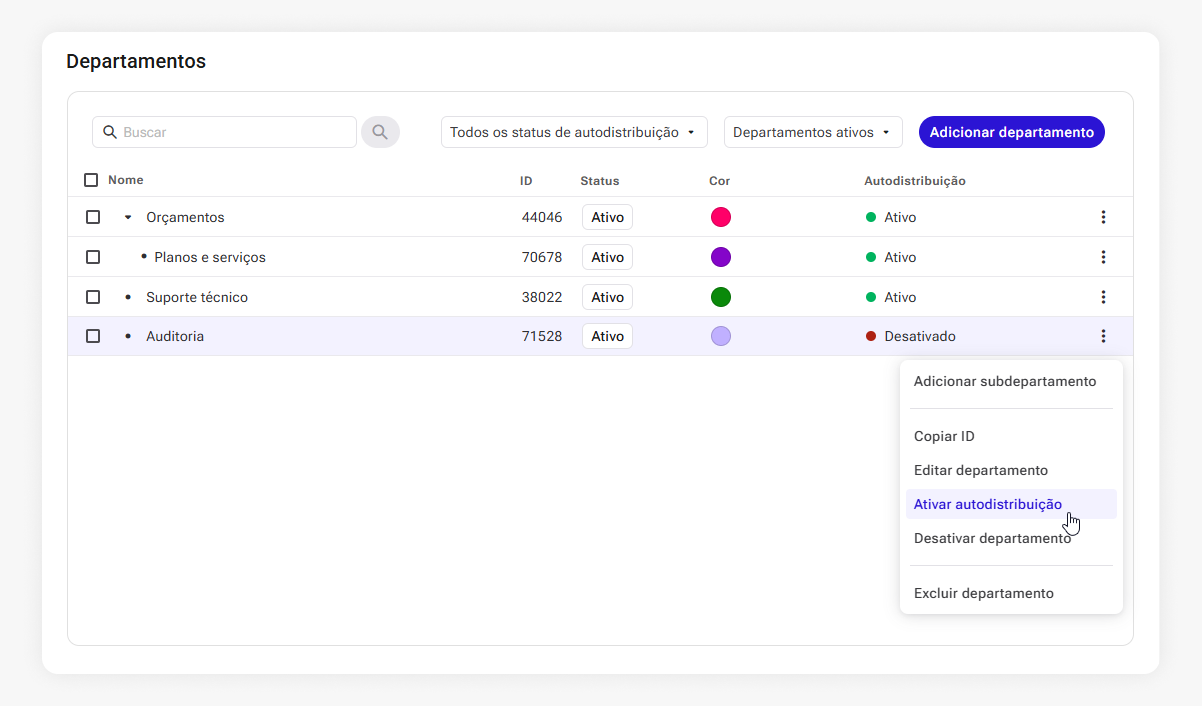The width and height of the screenshot is (1202, 706).
Task: Open the Orçamentos row three-dot menu
Action: 1103,217
